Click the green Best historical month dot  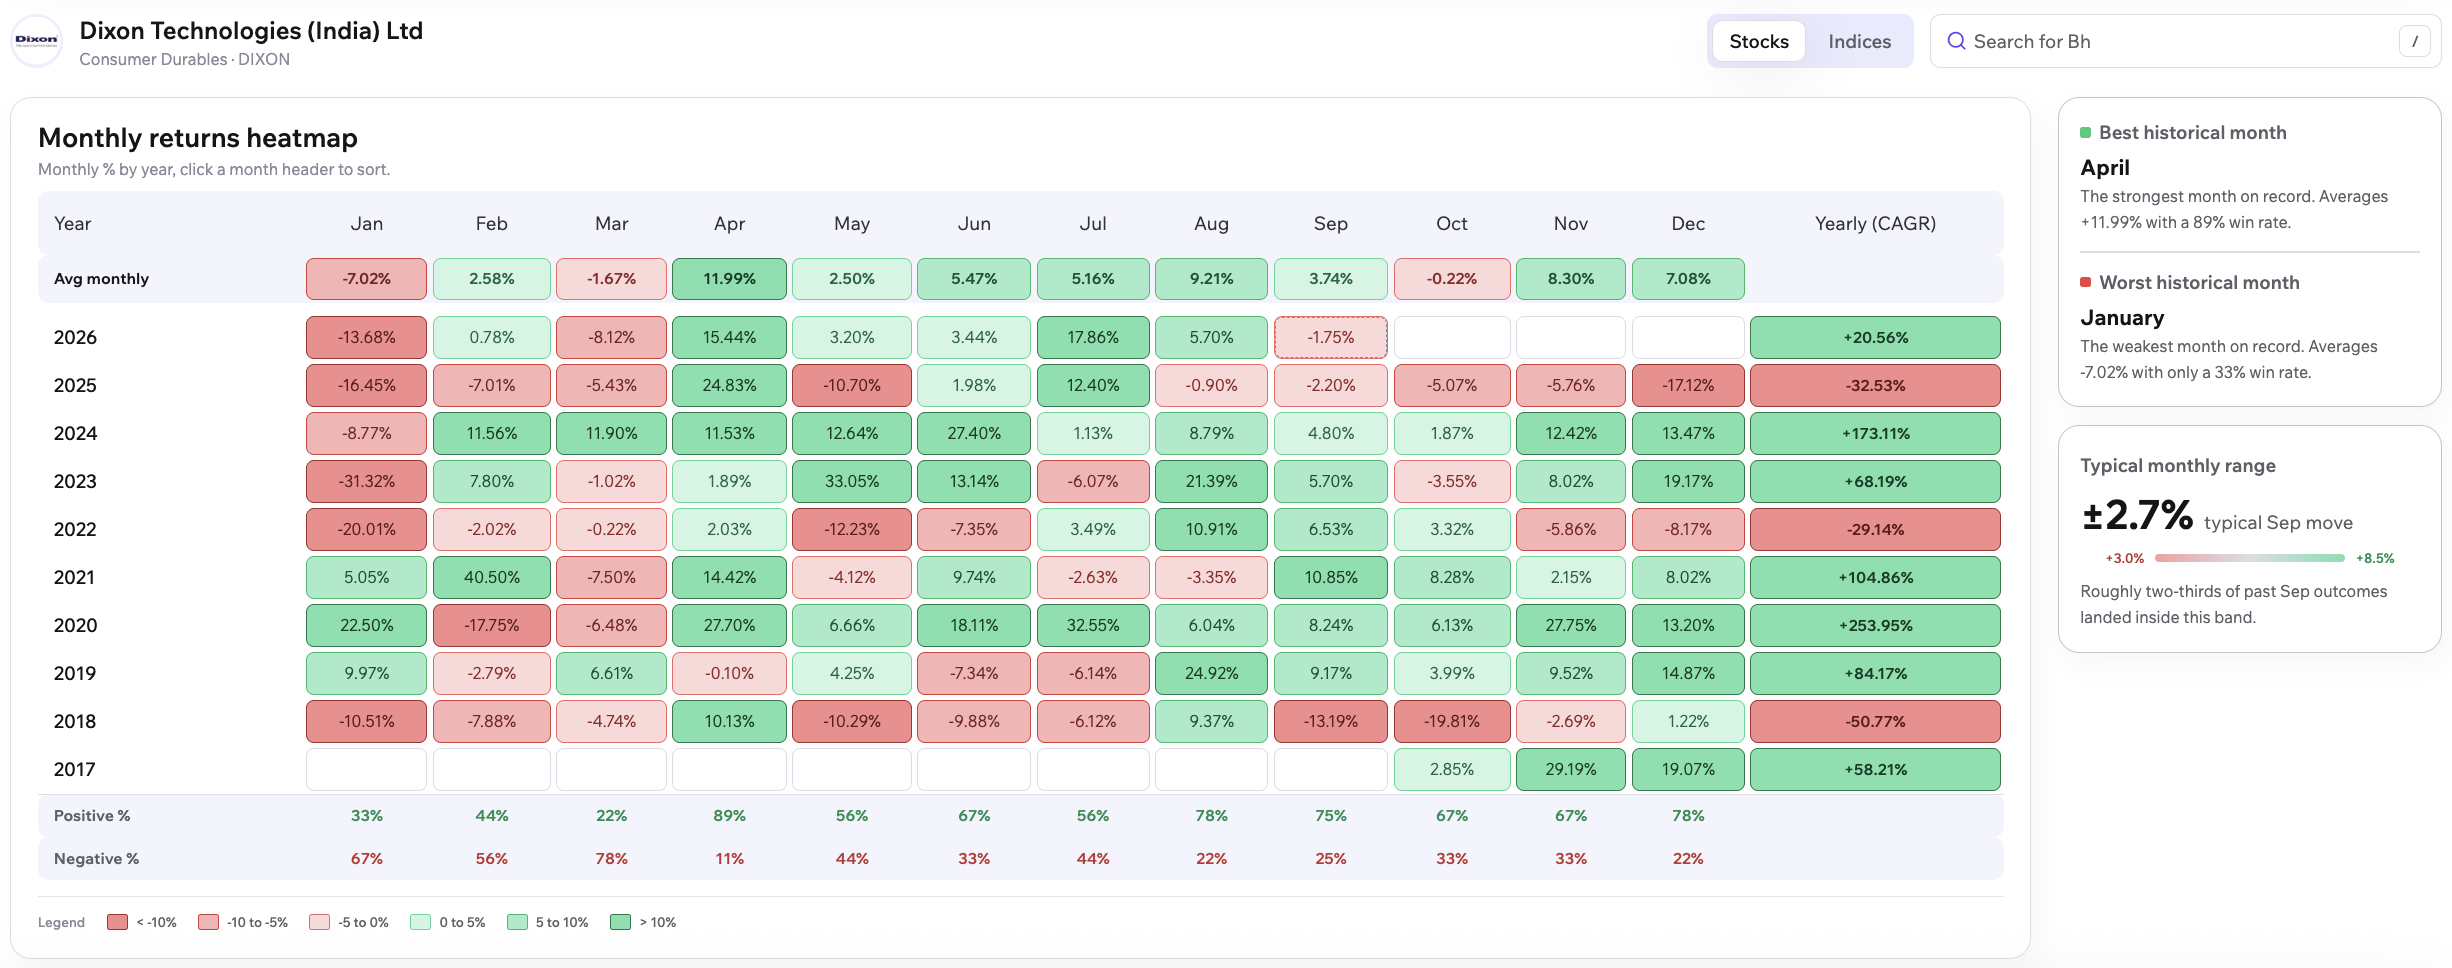click(2085, 133)
